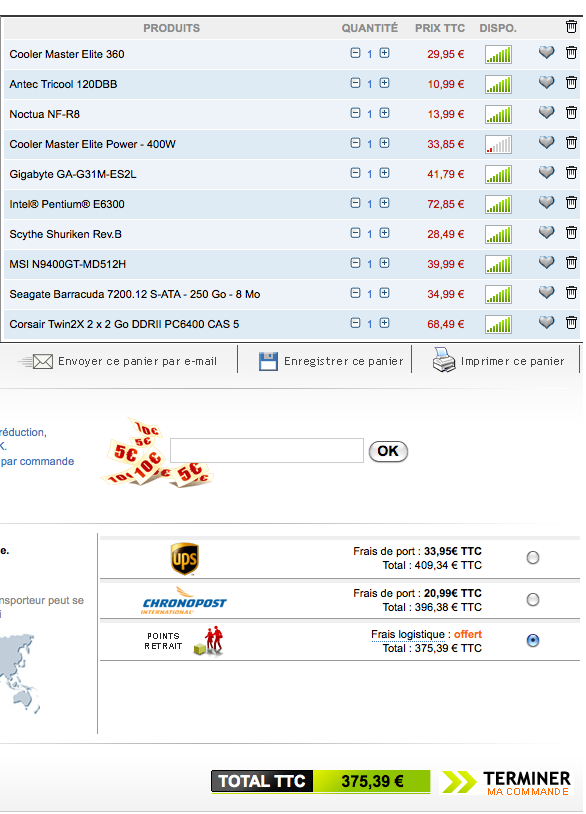Remove MSI N9400GT-MD512H with trash icon
This screenshot has height=814, width=586.
[x=571, y=263]
